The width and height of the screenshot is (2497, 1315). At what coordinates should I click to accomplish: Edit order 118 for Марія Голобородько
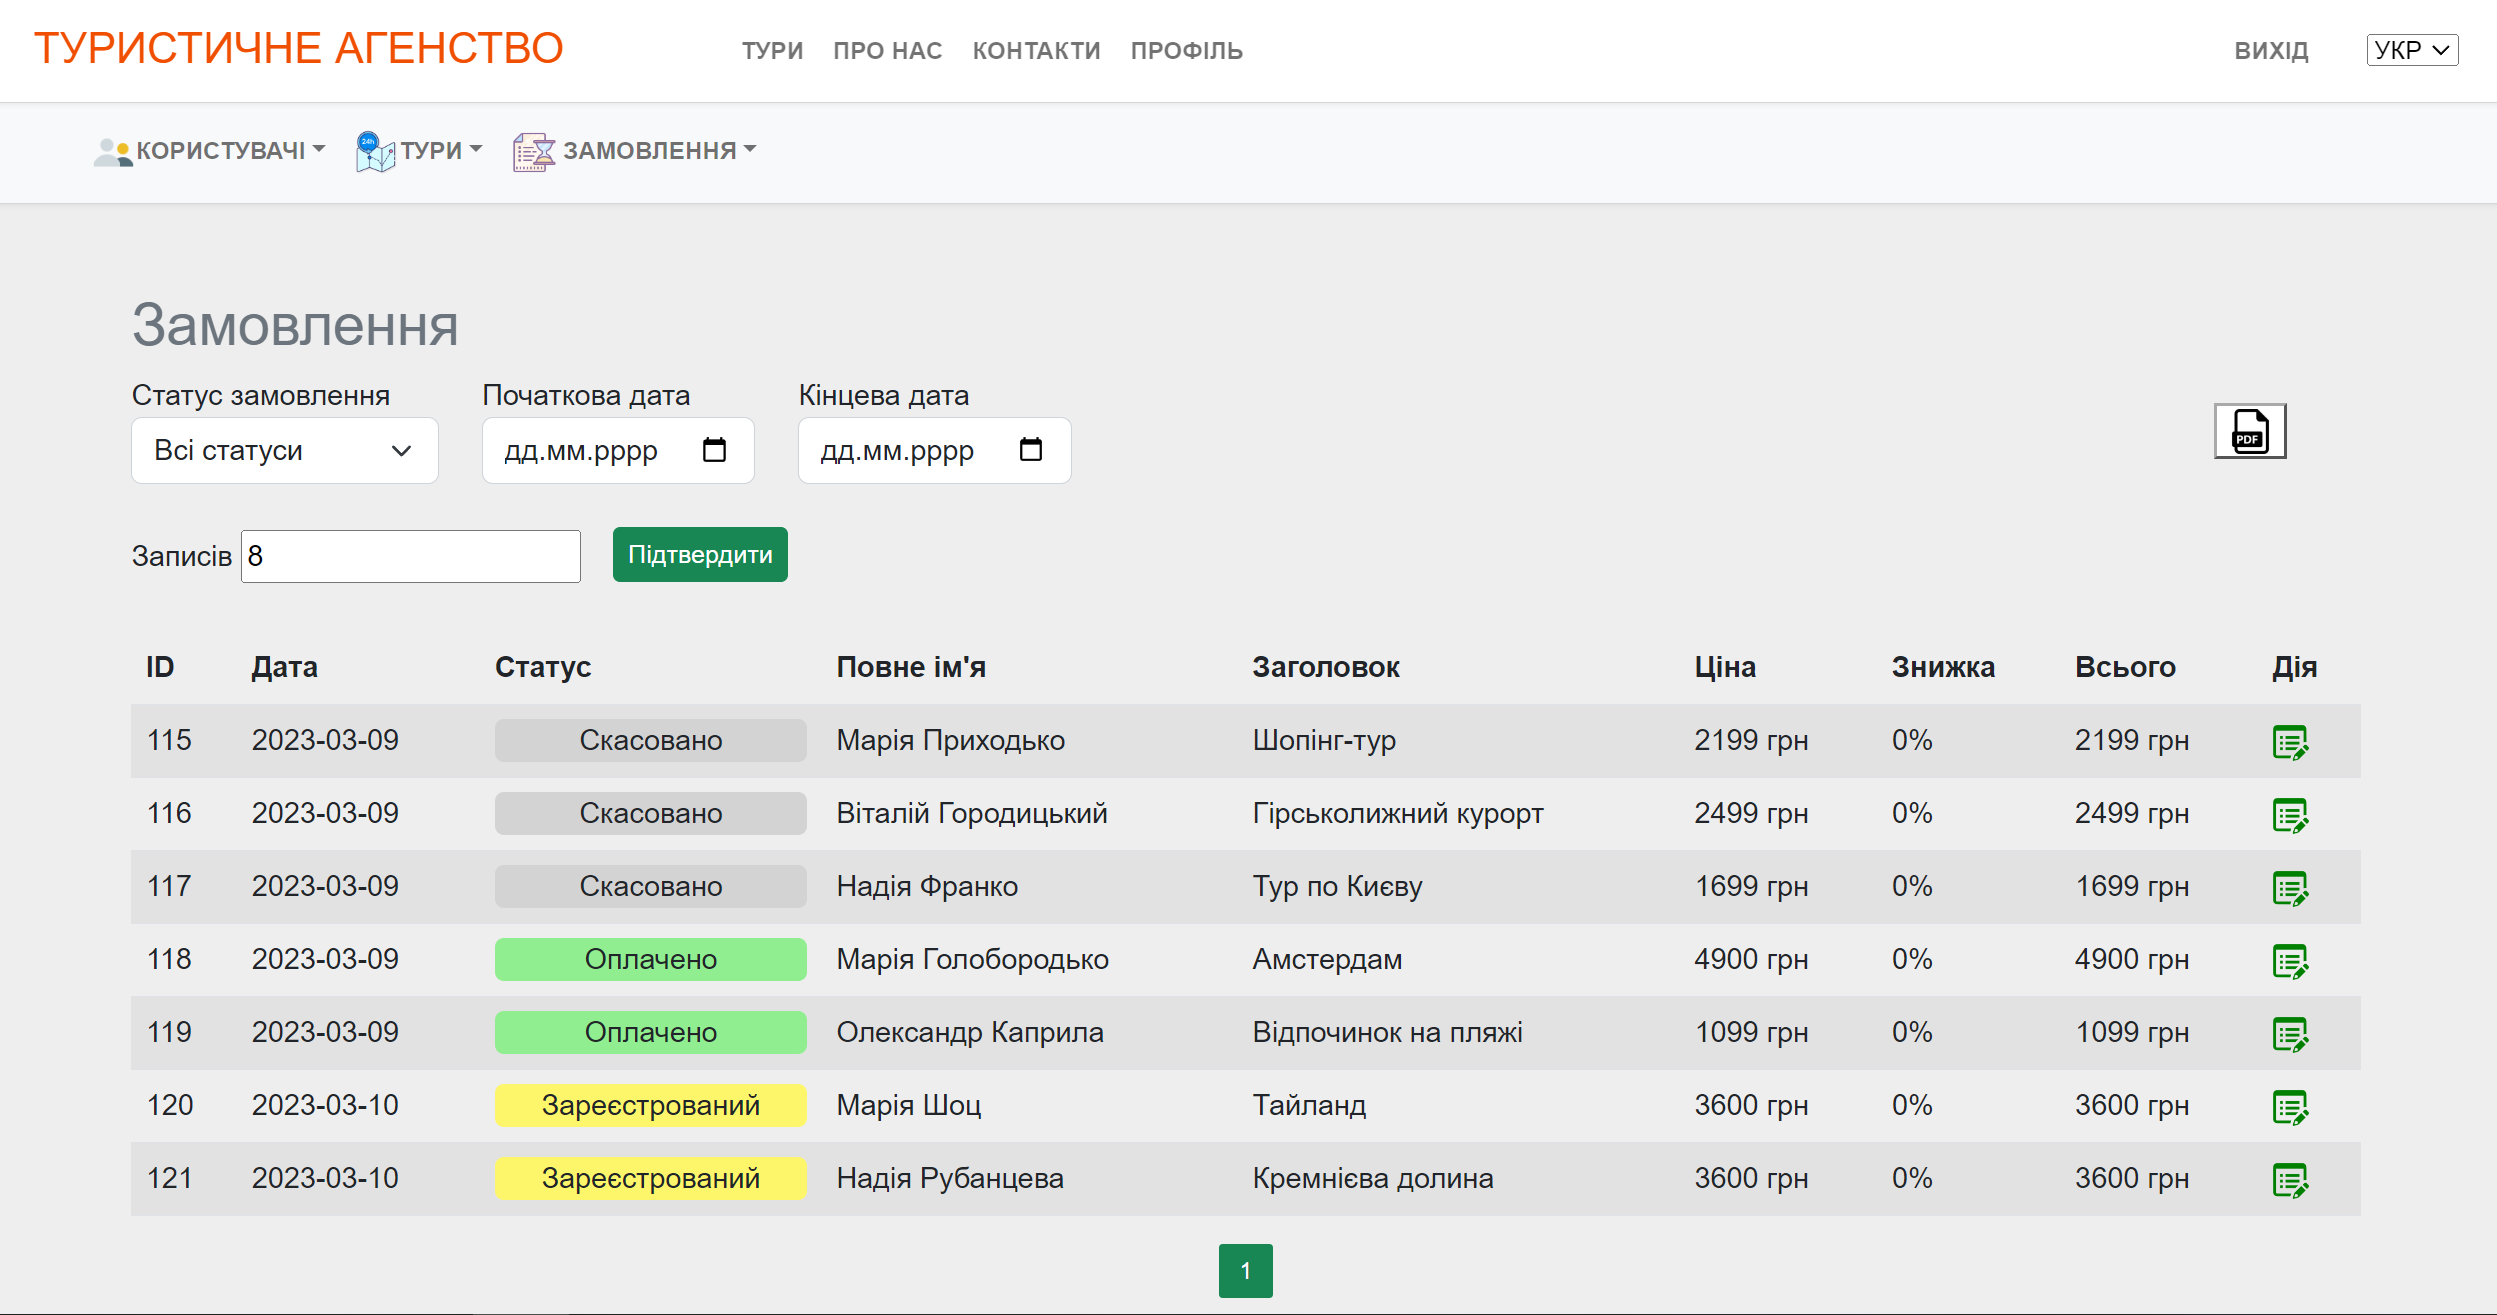click(2290, 961)
